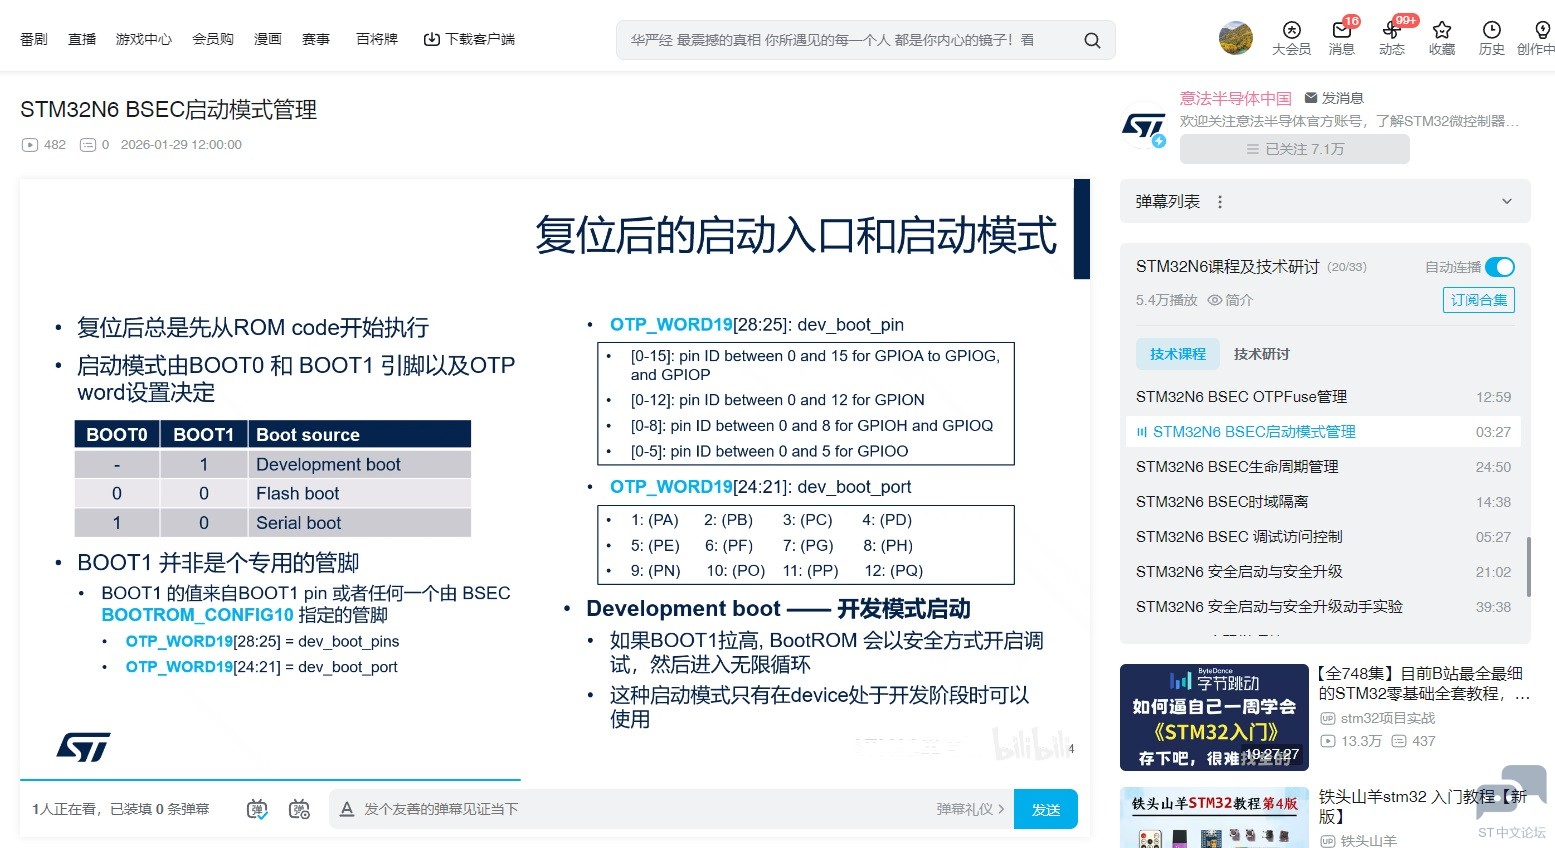The height and width of the screenshot is (848, 1555).
Task: Click playlist title STM32N6课程及技术研讨
Action: [x=1227, y=267]
